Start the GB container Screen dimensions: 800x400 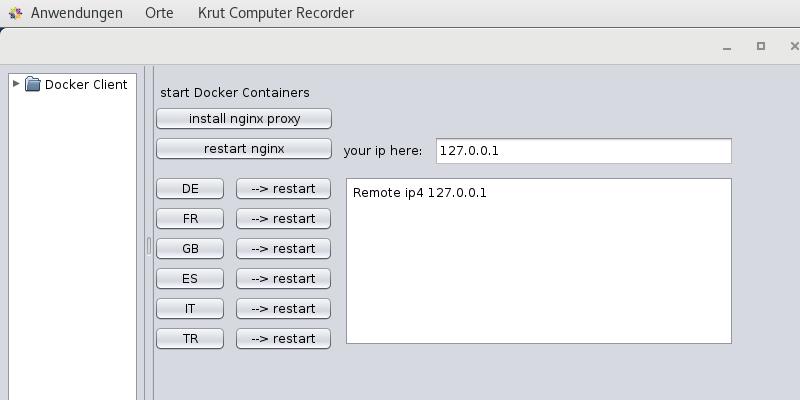coord(190,249)
